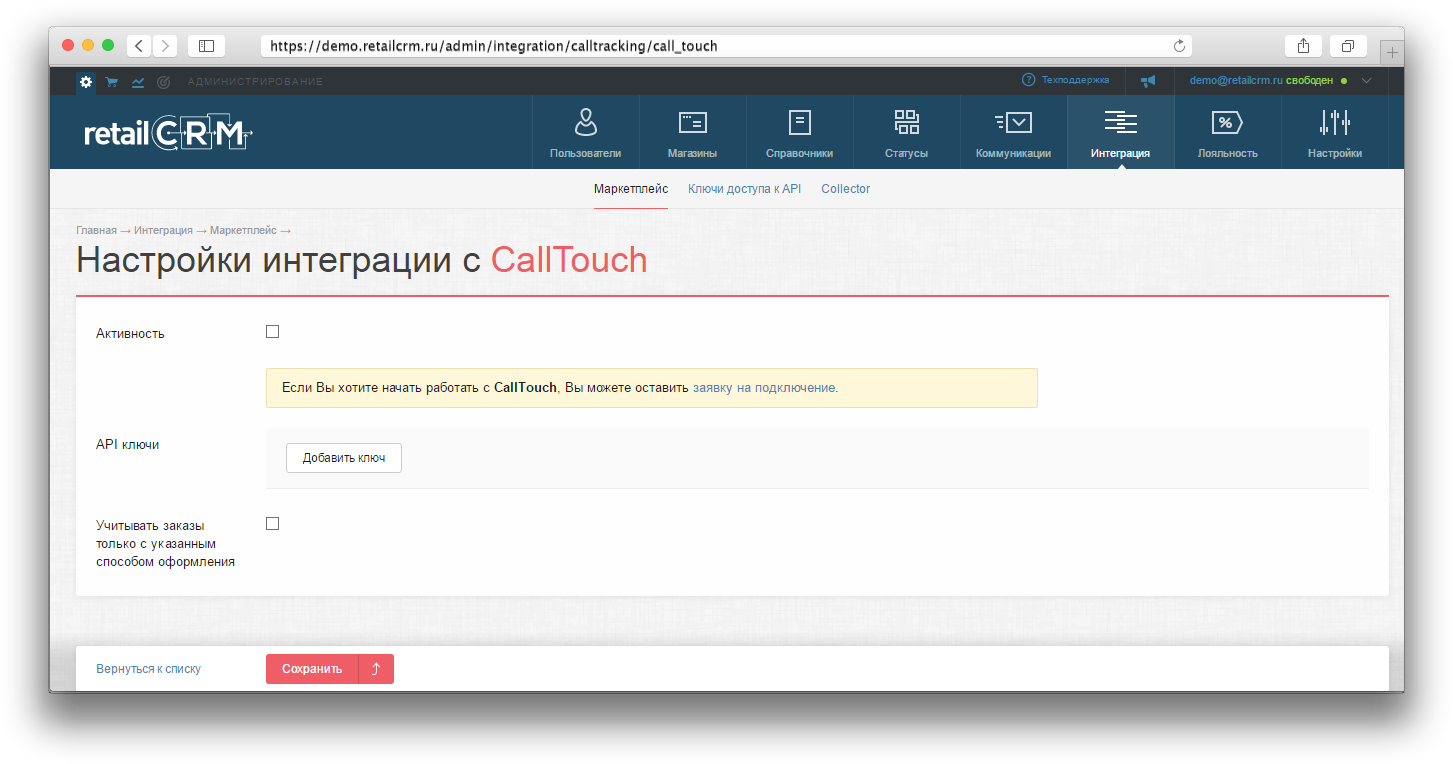Select the Магазины section icon
The height and width of the screenshot is (764, 1453).
click(x=692, y=122)
